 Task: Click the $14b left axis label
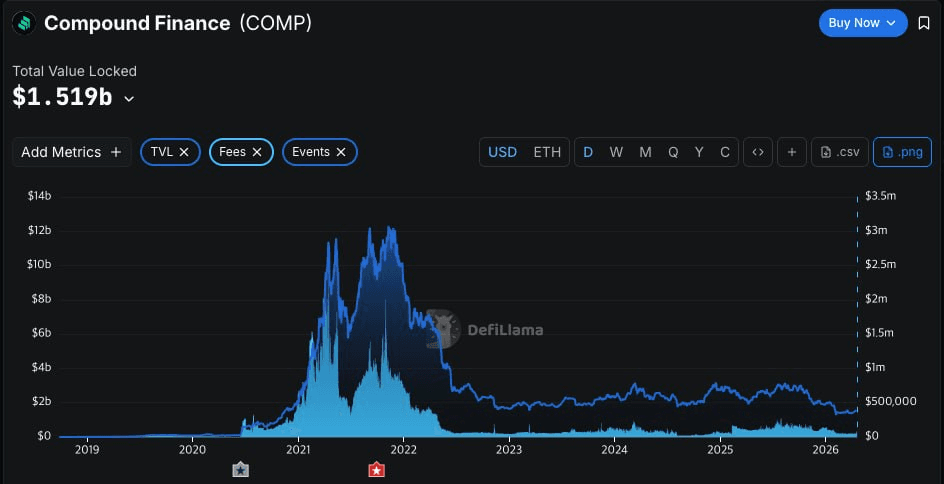click(x=39, y=196)
